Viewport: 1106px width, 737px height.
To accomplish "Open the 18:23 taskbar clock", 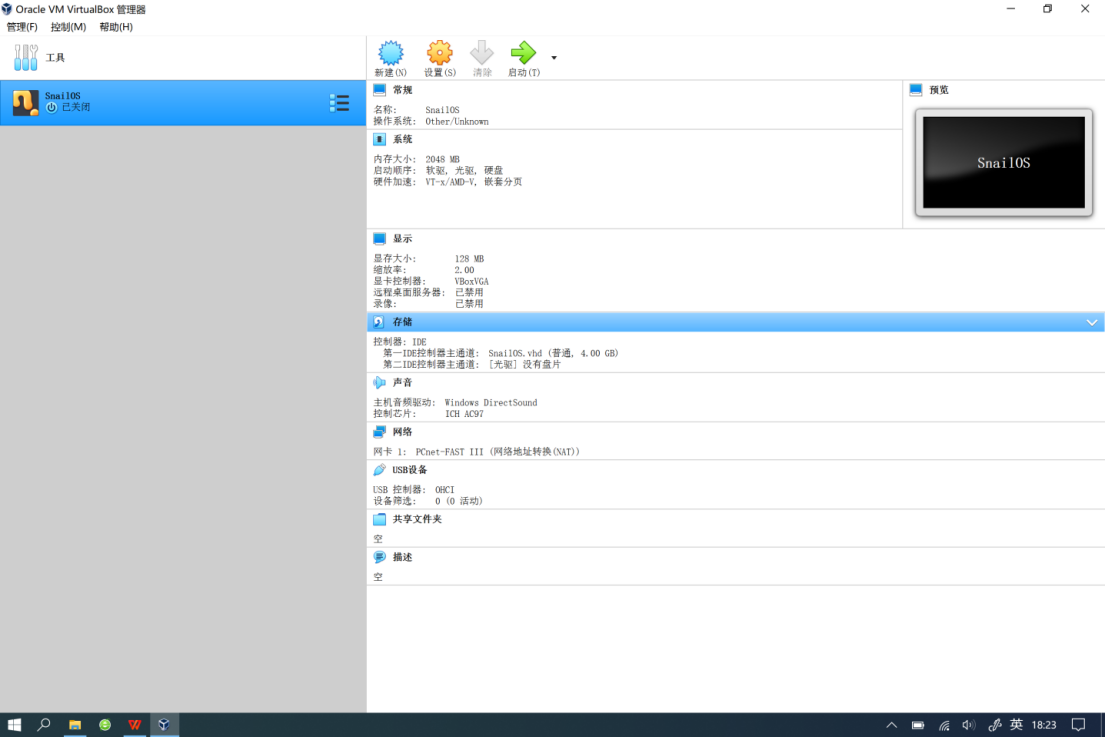I will [1044, 725].
